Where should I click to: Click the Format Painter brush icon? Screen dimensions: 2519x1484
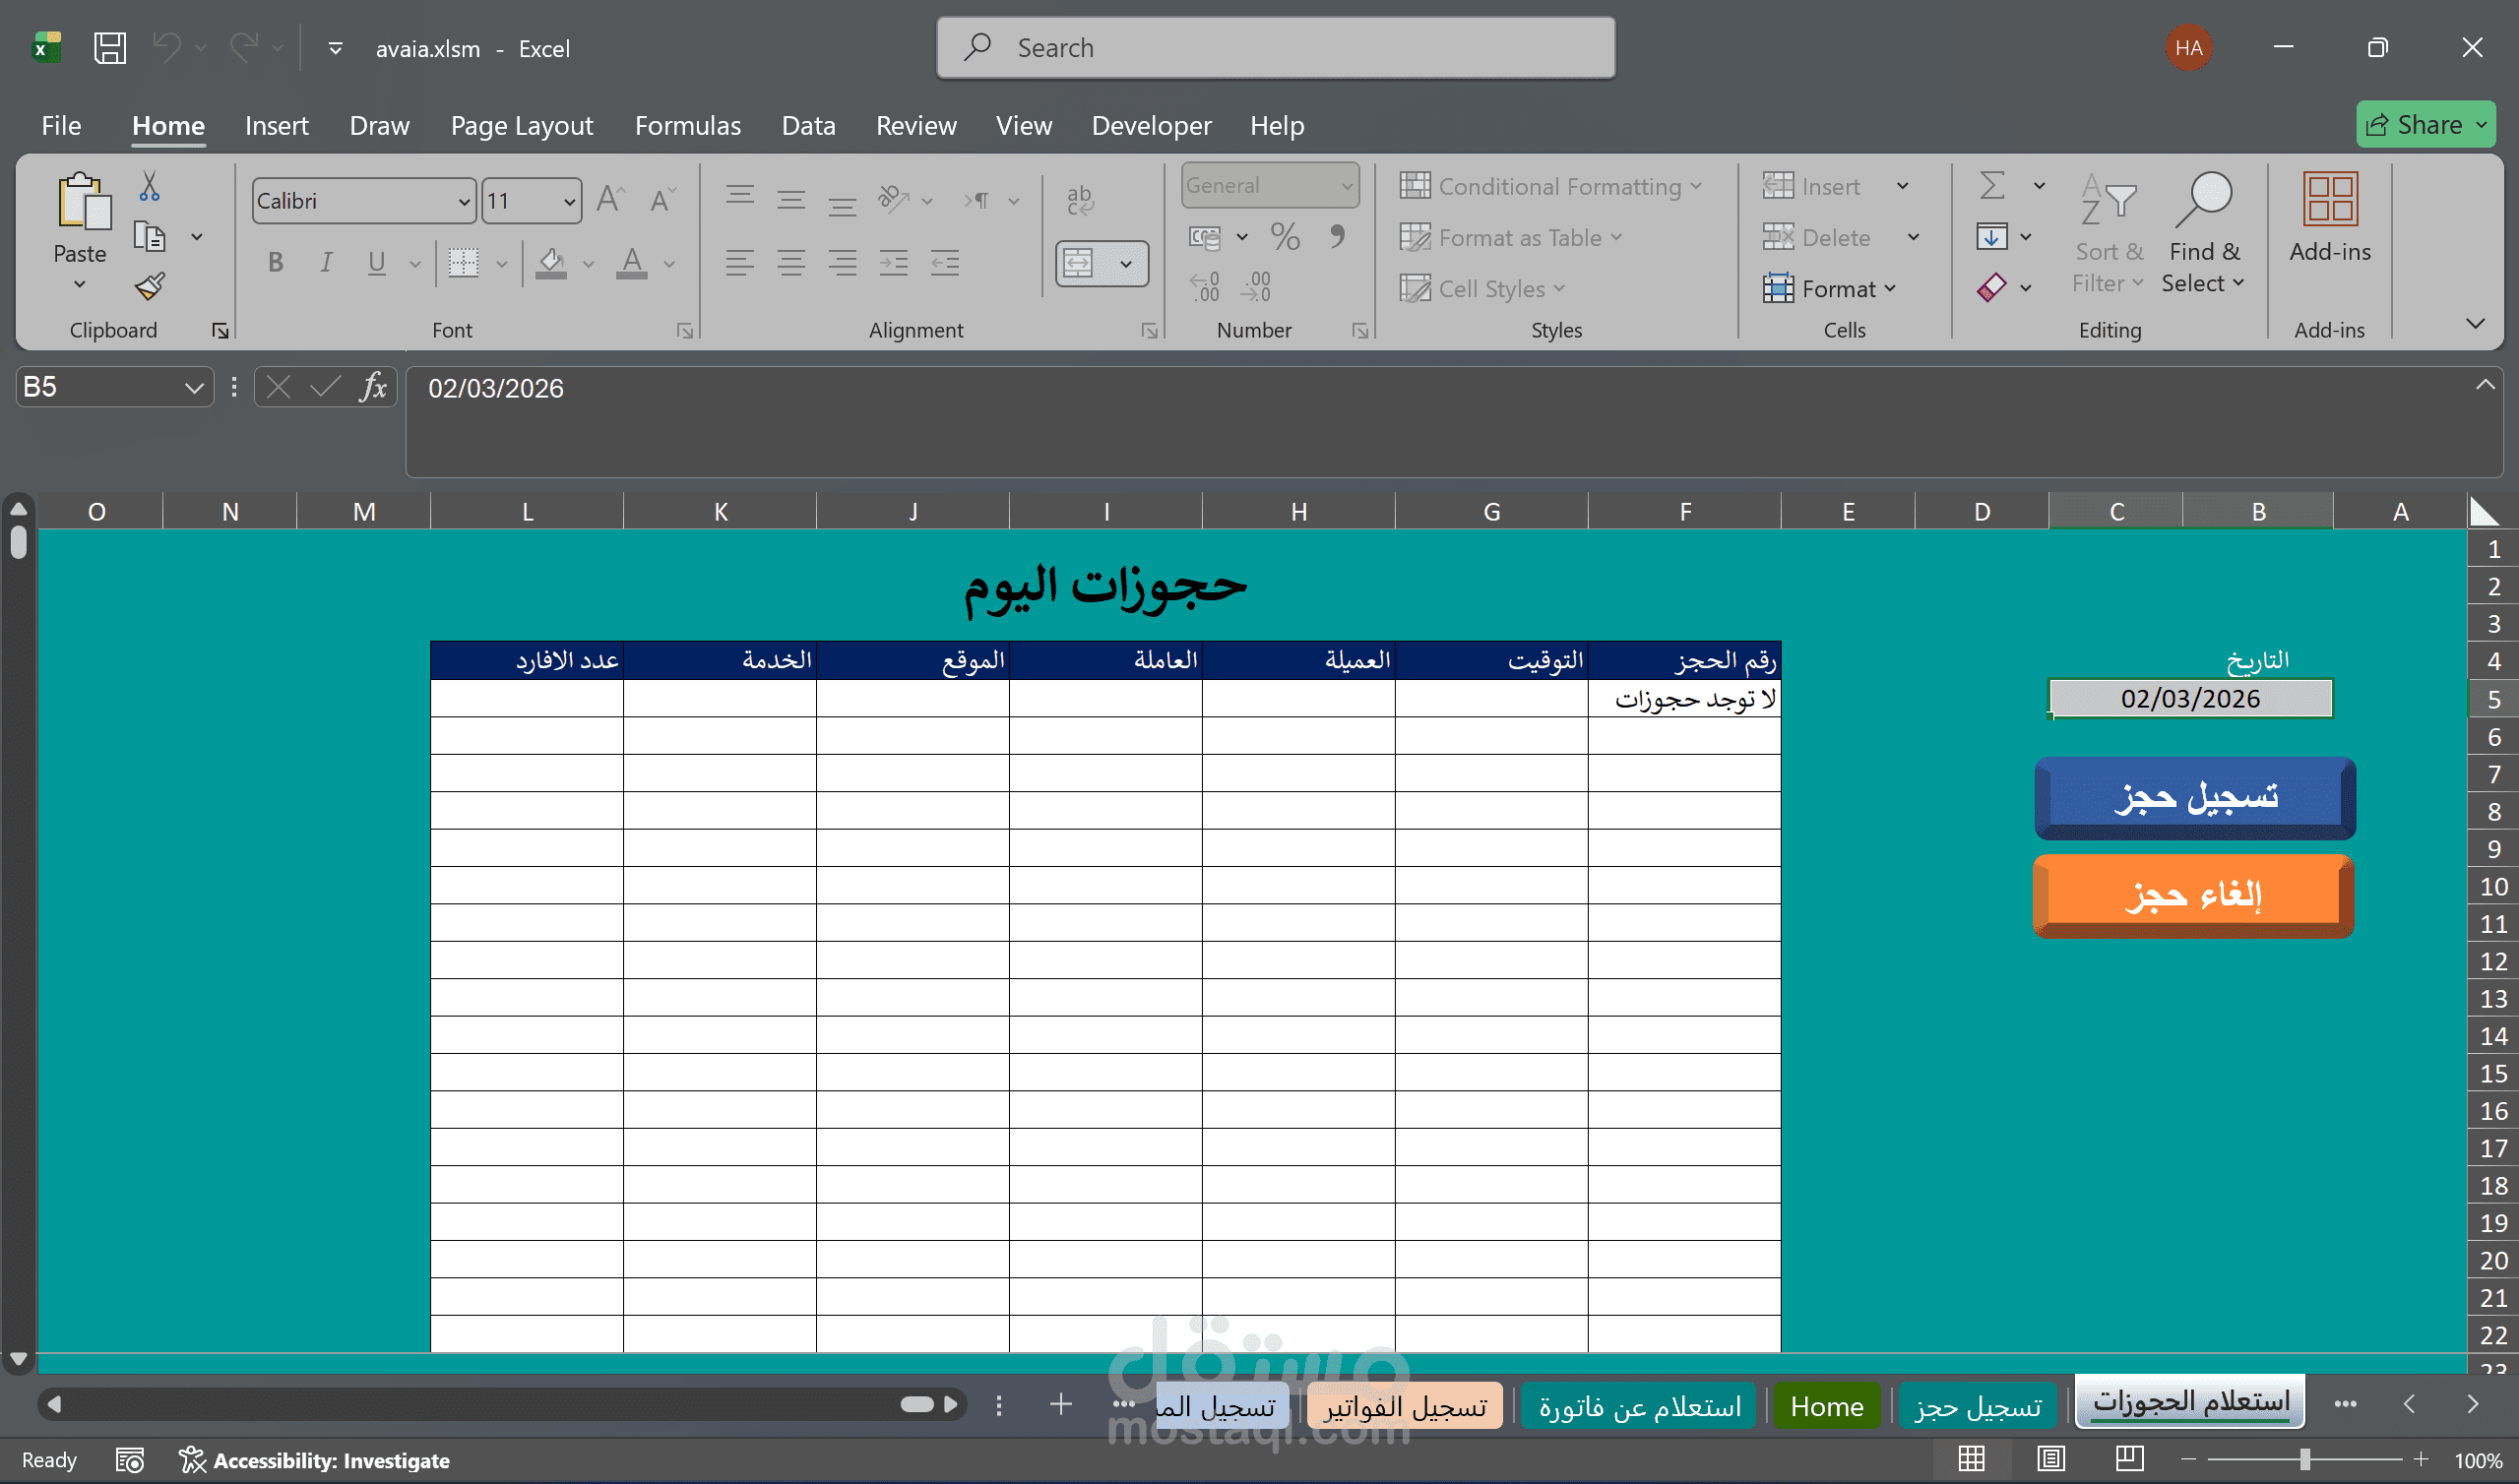pos(150,287)
